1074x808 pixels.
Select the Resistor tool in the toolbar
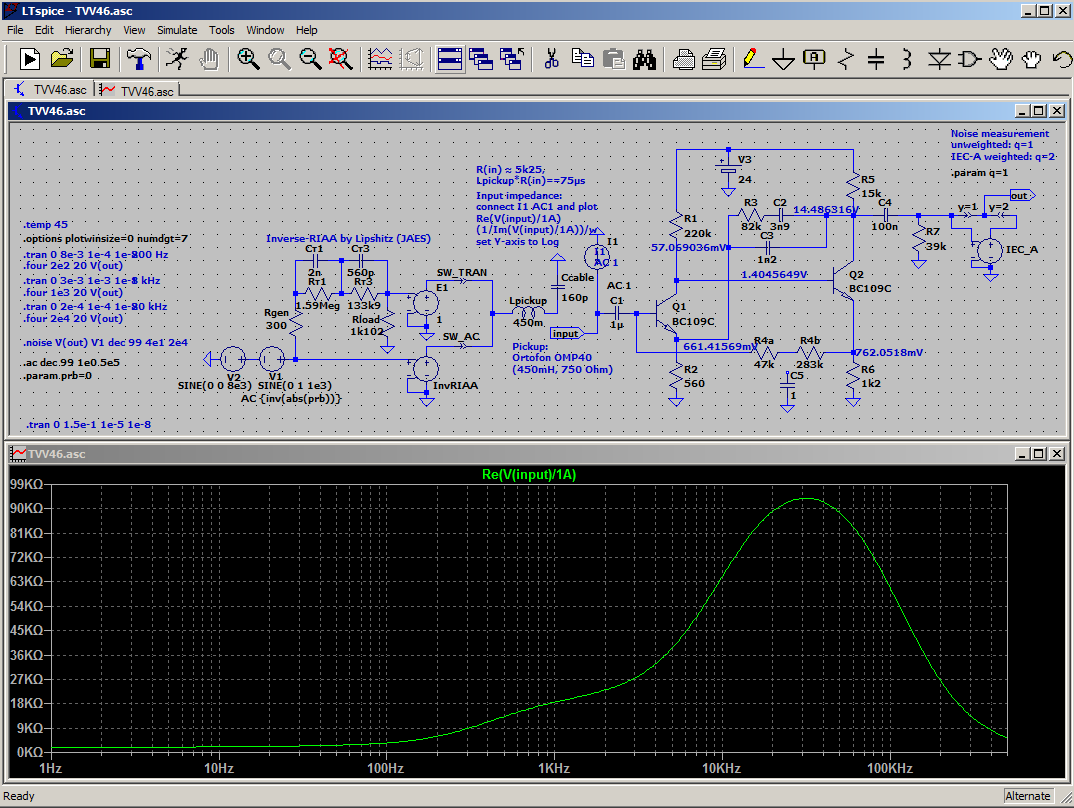point(845,59)
